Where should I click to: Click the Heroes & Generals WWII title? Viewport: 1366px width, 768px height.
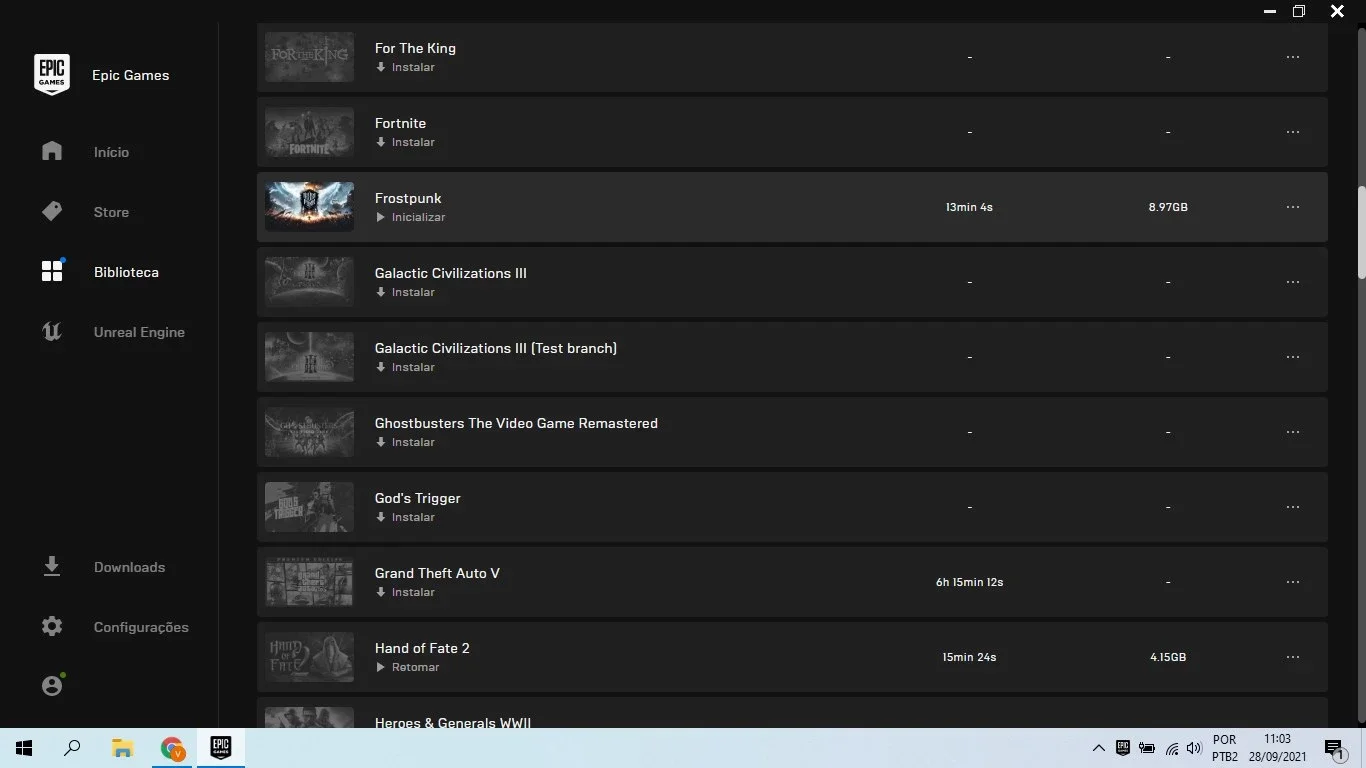pyautogui.click(x=453, y=722)
